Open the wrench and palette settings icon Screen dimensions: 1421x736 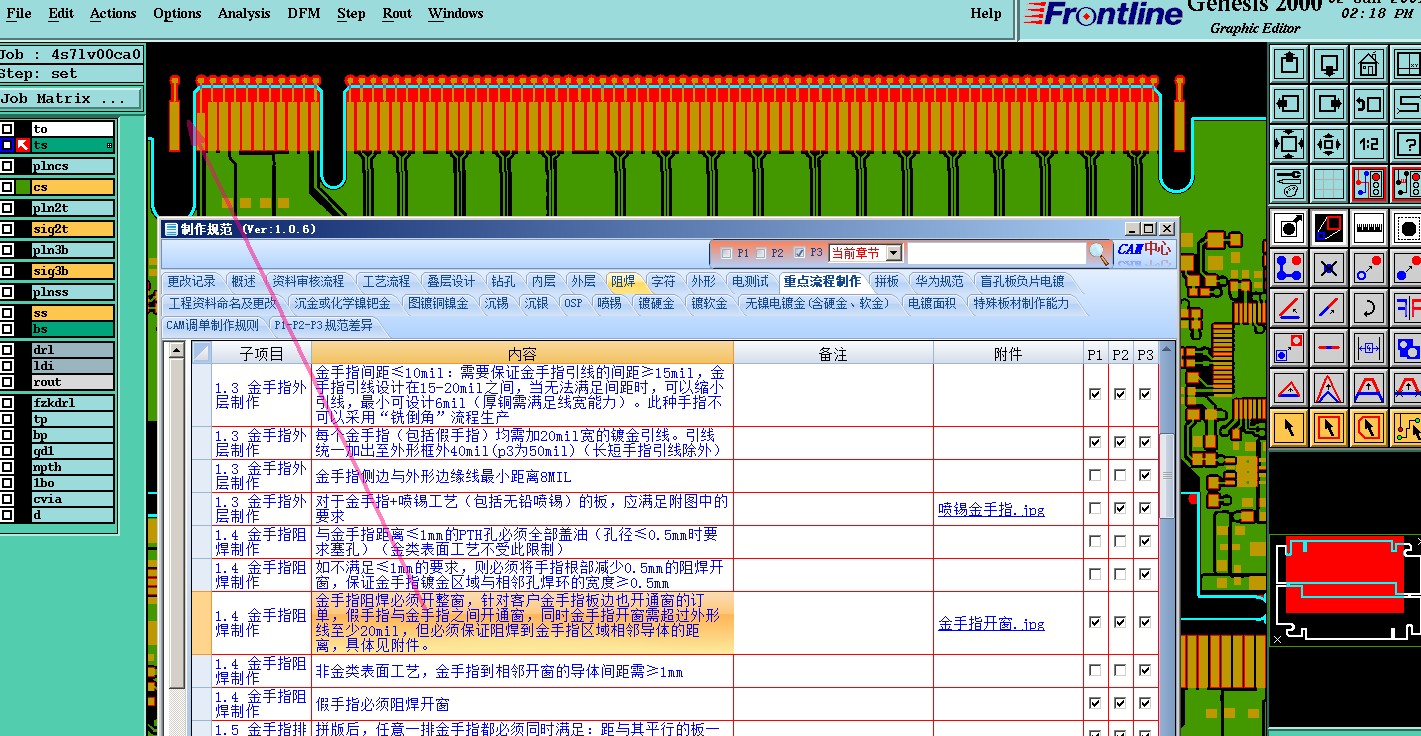[1289, 184]
